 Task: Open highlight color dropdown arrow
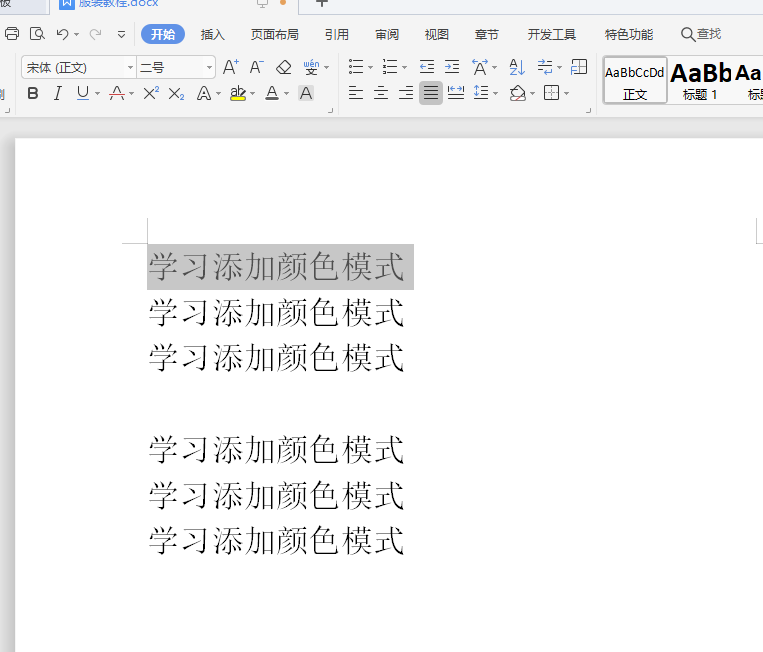click(252, 93)
